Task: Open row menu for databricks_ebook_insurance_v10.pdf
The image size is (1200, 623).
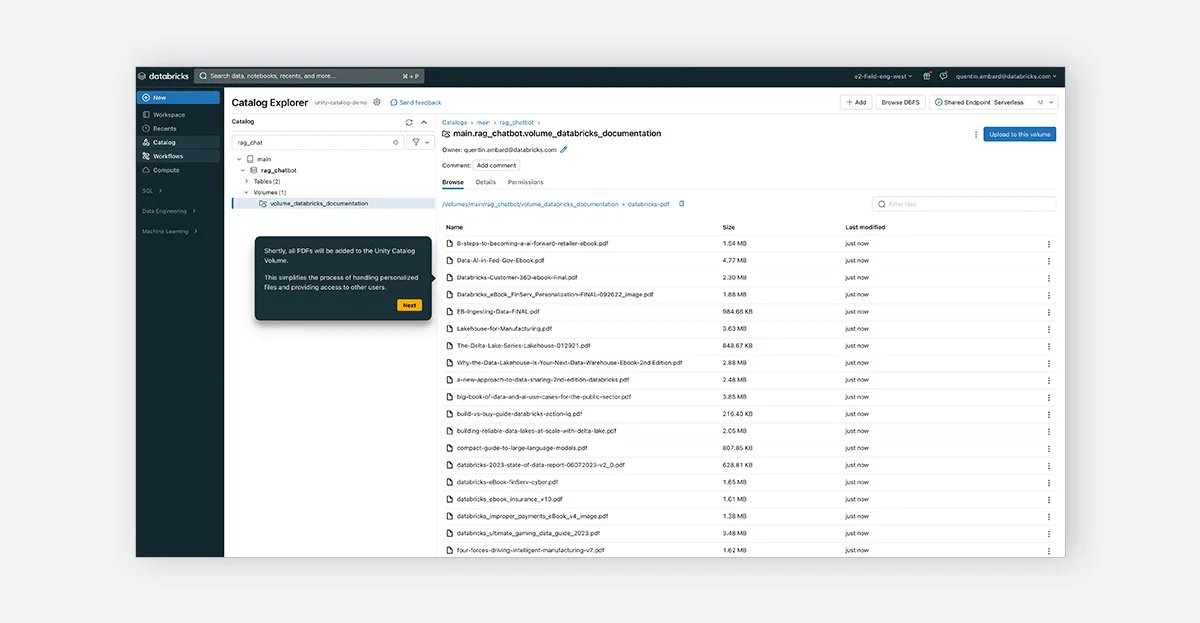Action: tap(1049, 499)
